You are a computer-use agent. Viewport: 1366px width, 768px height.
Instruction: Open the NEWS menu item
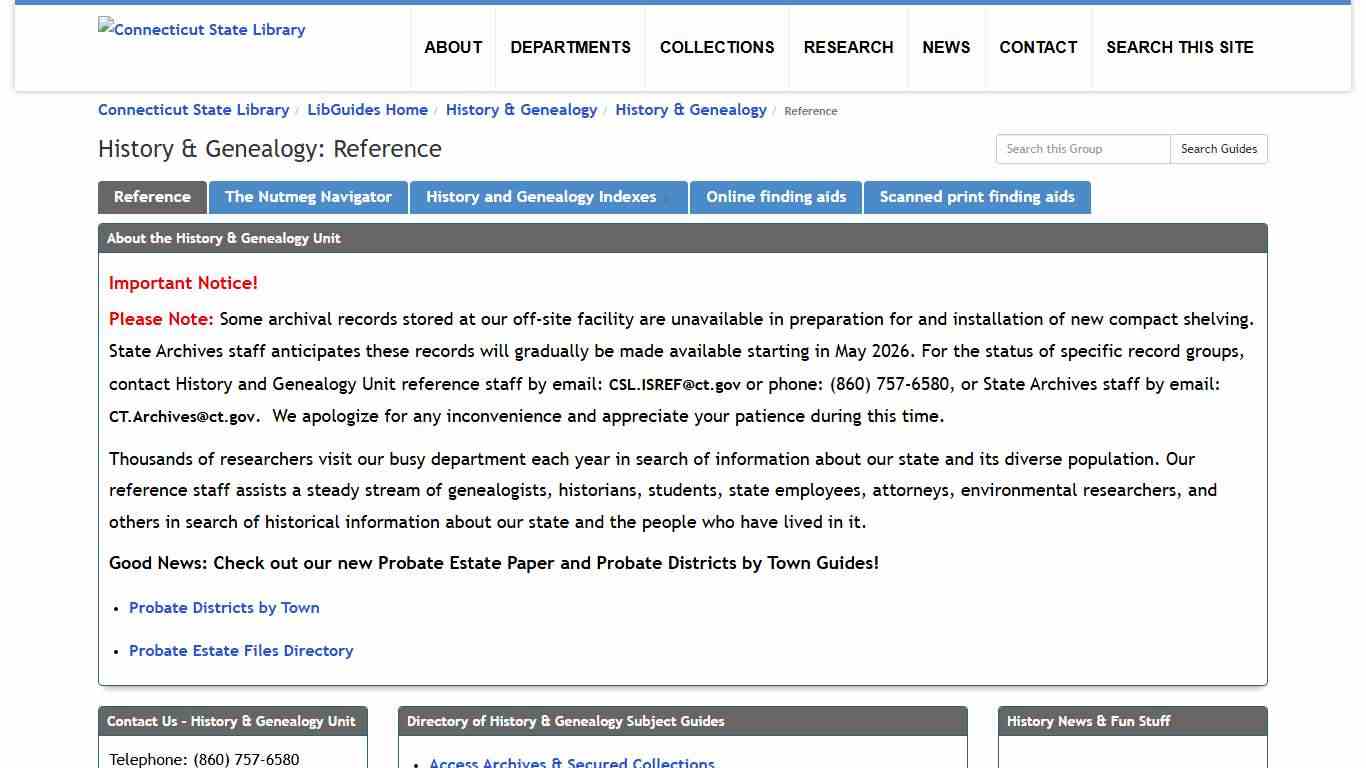tap(946, 47)
